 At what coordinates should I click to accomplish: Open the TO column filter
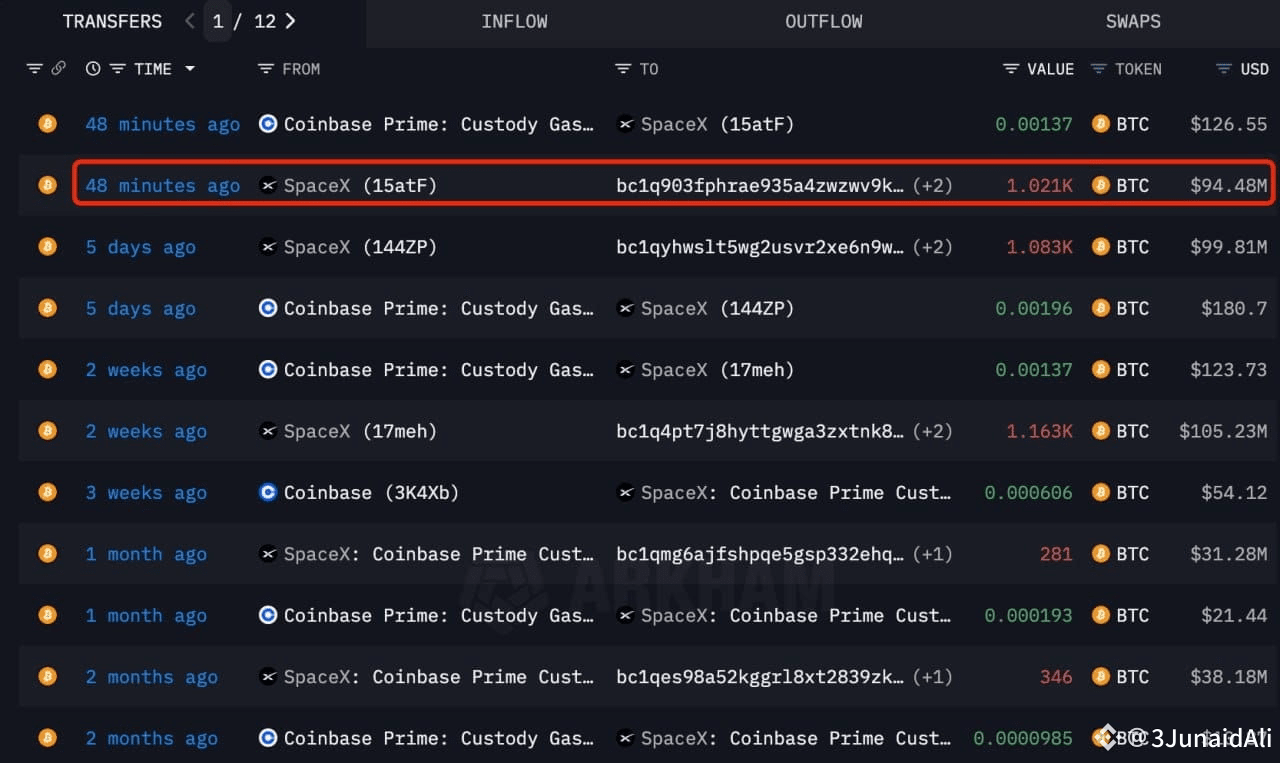click(x=624, y=69)
